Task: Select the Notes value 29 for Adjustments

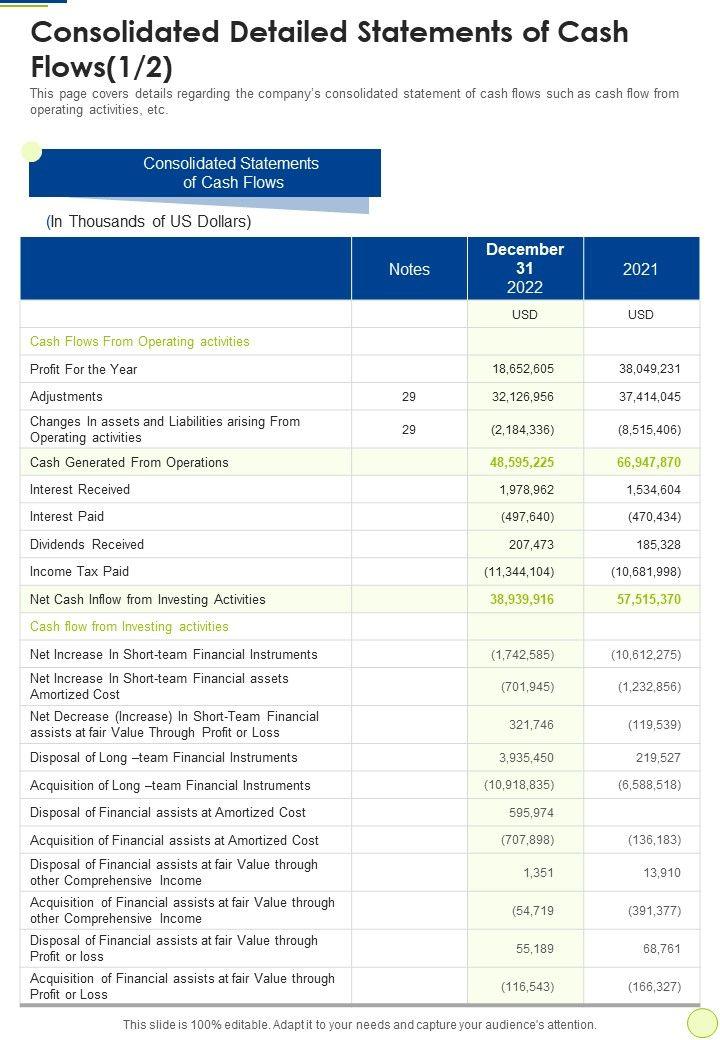Action: coord(409,397)
